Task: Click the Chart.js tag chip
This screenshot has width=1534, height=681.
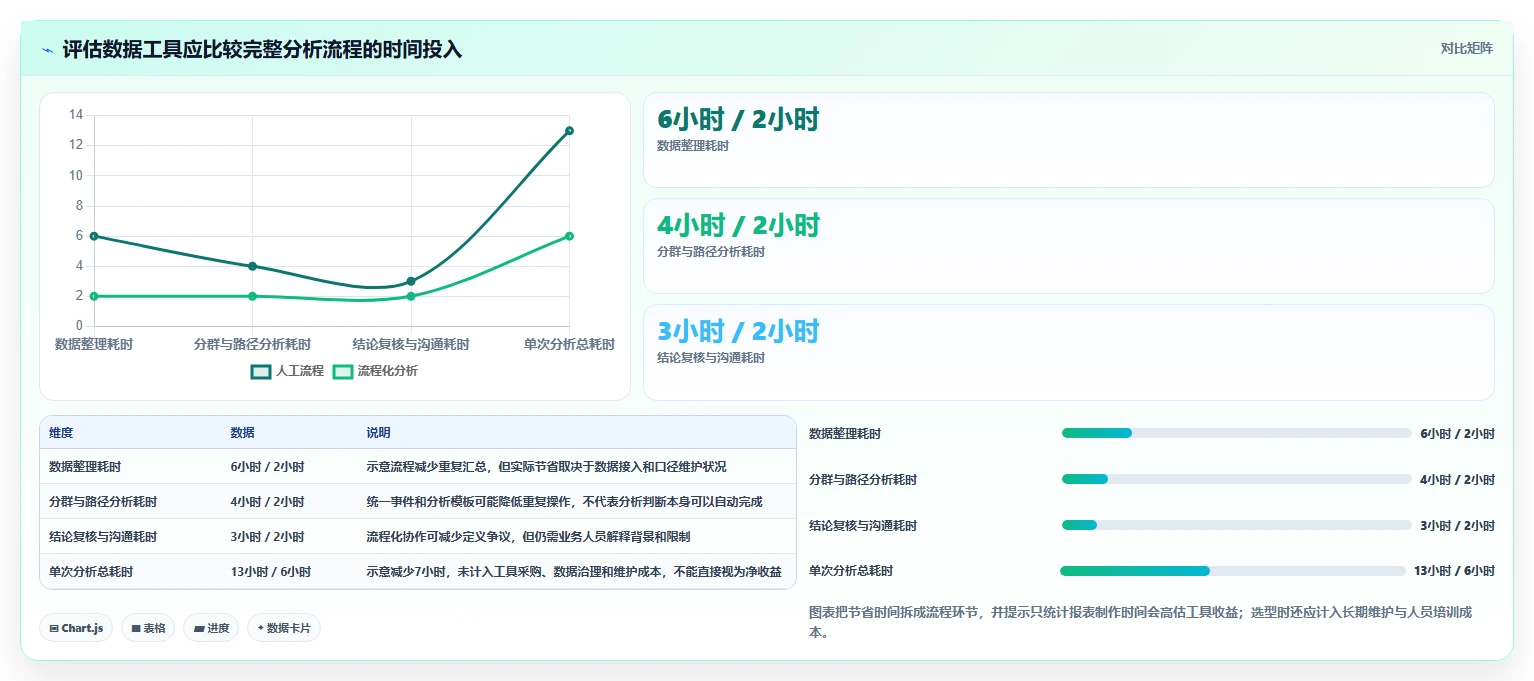Action: point(77,628)
